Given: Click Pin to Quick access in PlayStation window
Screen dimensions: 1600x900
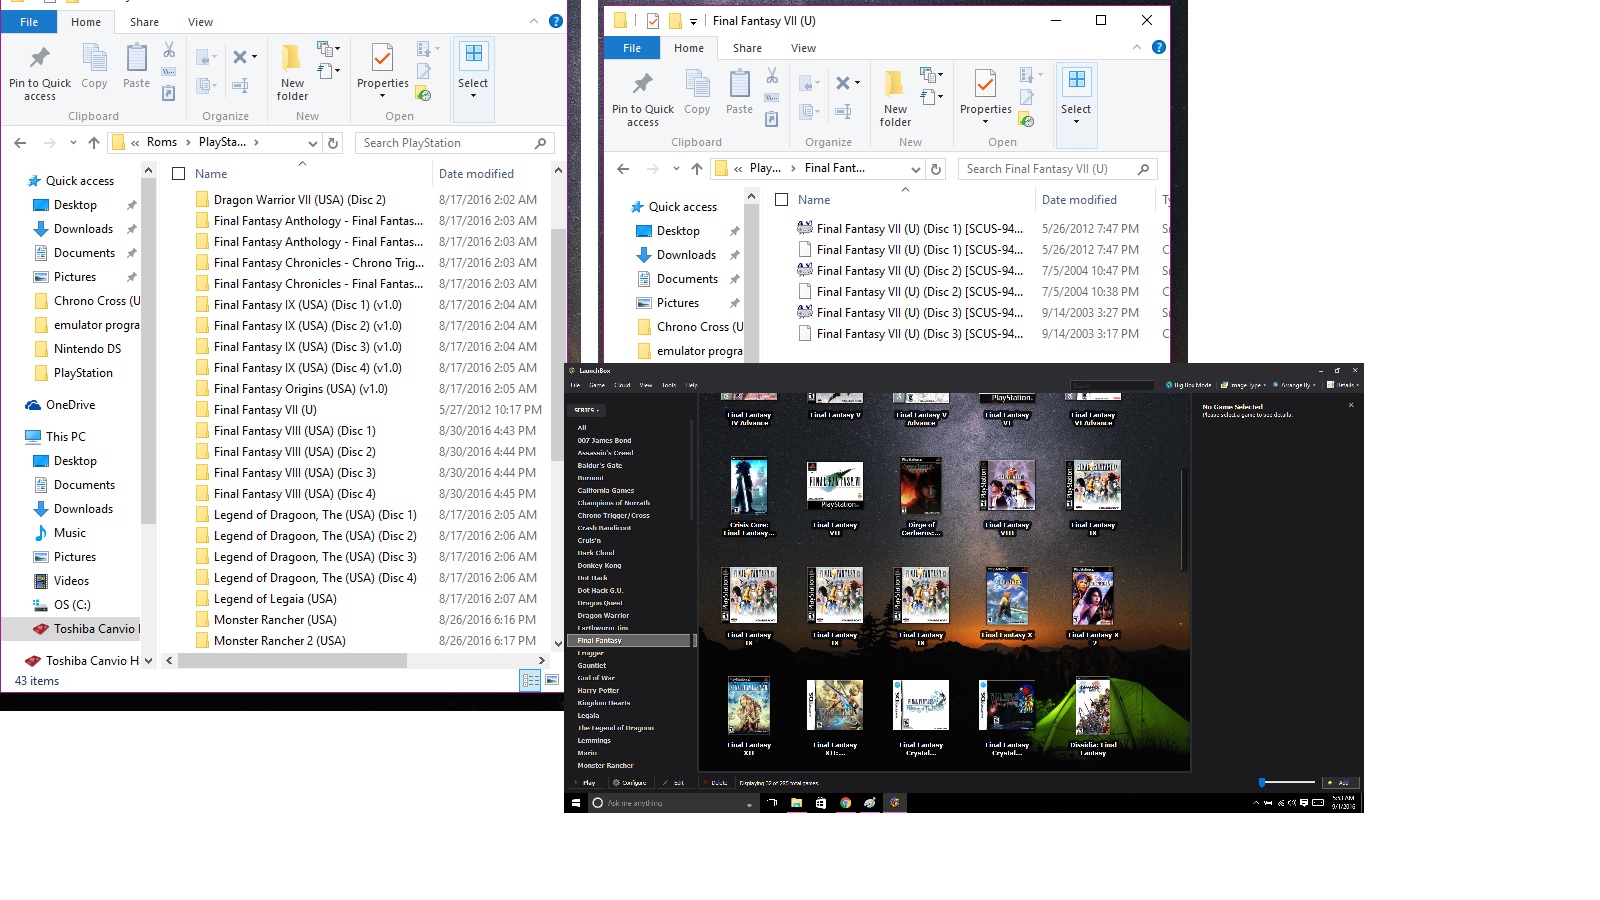Looking at the screenshot, I should click(x=40, y=72).
